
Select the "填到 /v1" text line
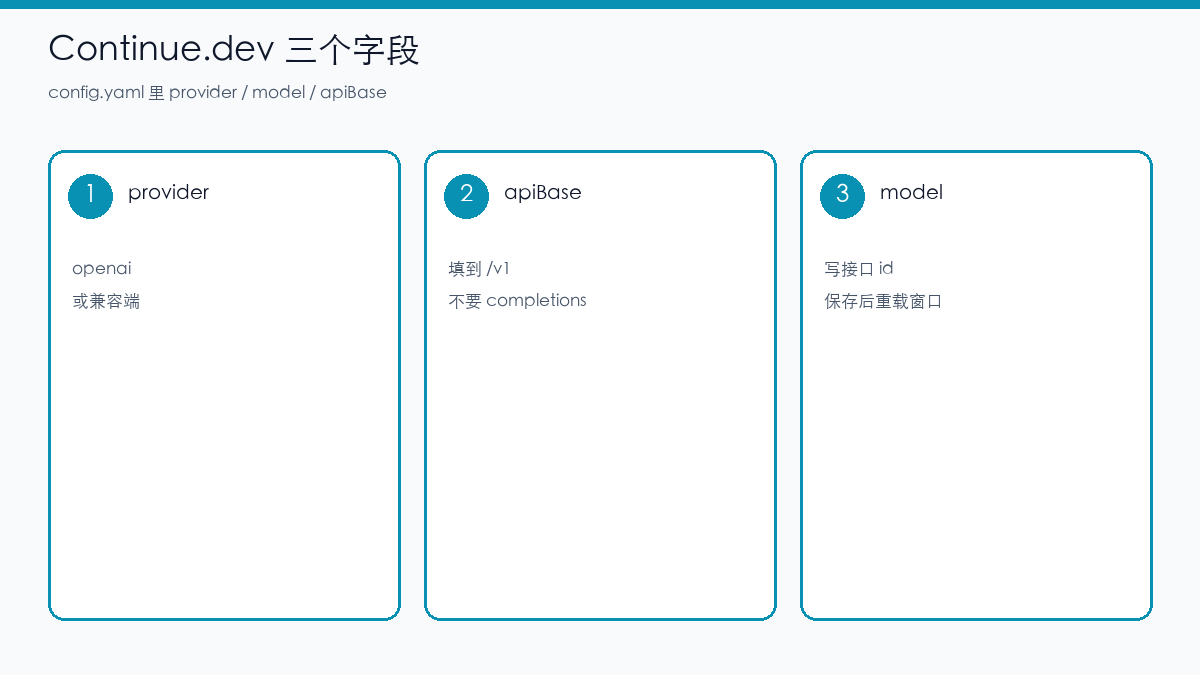tap(479, 269)
